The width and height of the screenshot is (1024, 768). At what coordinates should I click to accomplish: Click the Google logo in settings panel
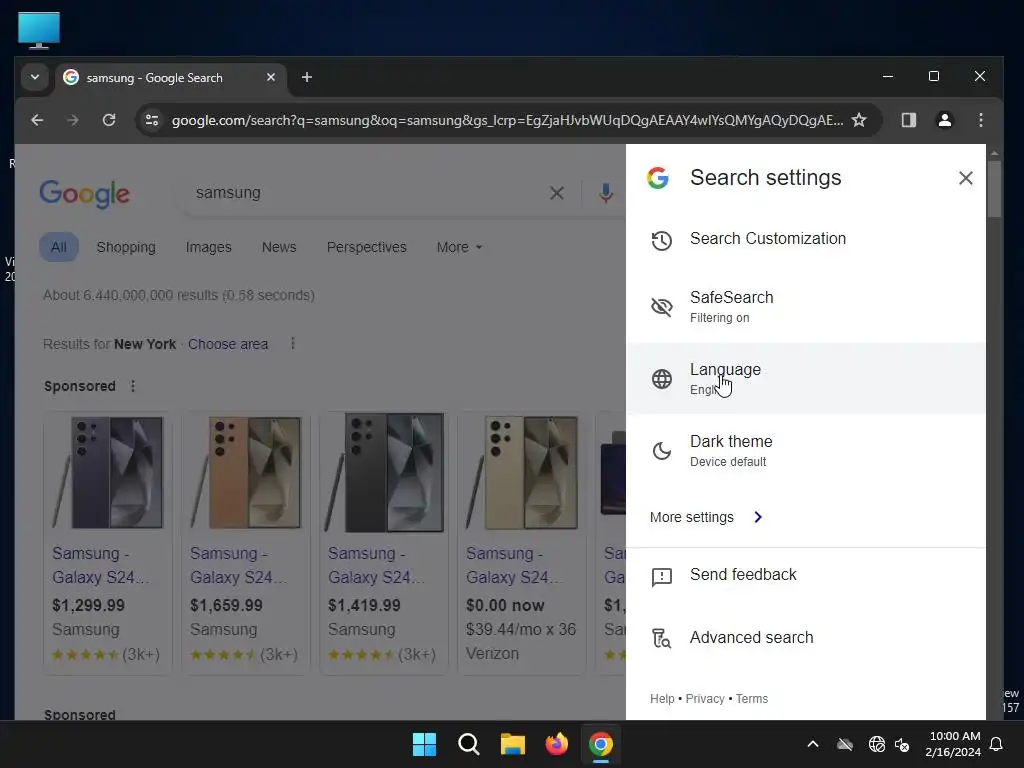658,178
